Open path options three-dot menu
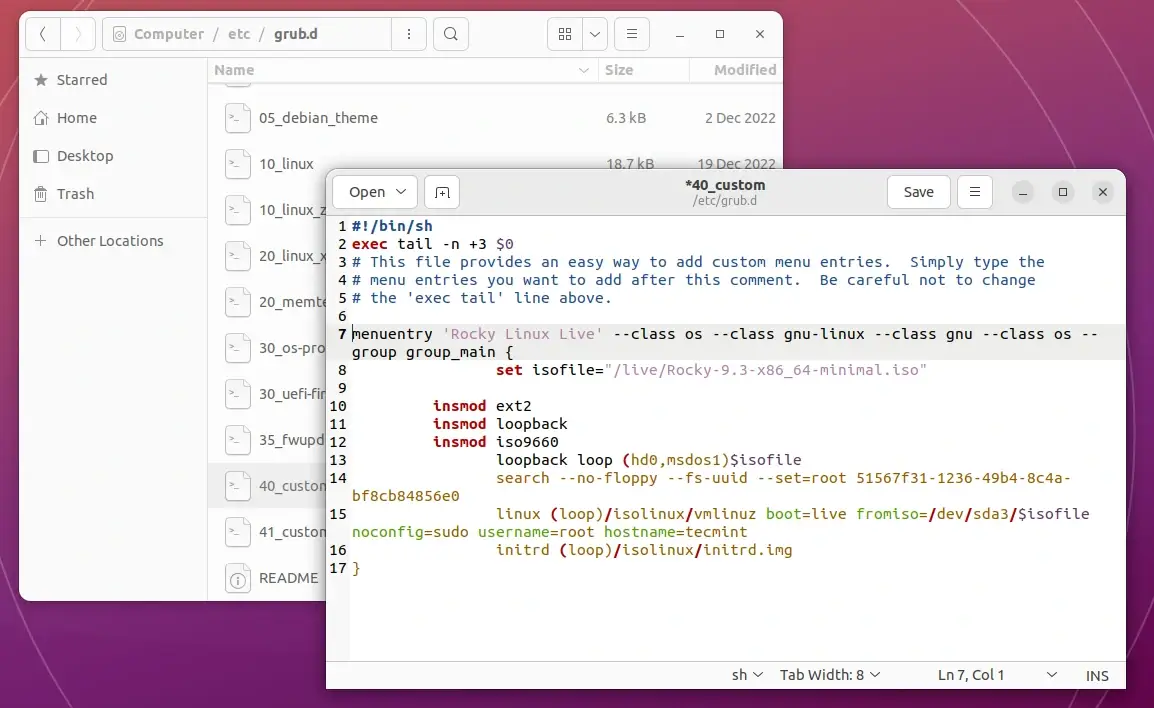 click(x=408, y=34)
